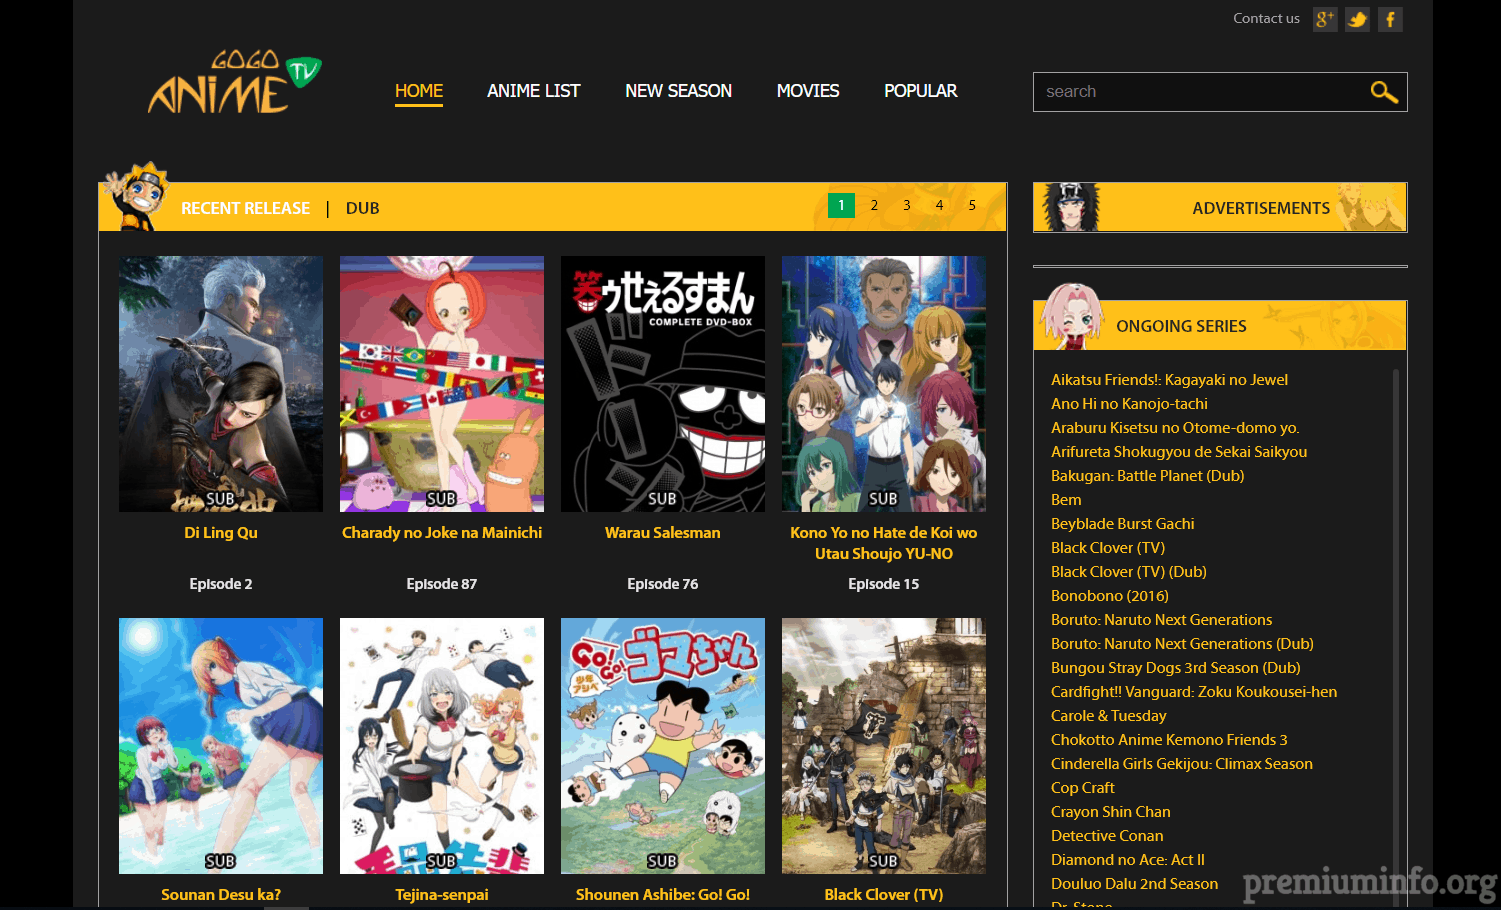Open Bungou Stray Dogs 3rd Season (Dub)
This screenshot has width=1501, height=910.
coord(1175,668)
